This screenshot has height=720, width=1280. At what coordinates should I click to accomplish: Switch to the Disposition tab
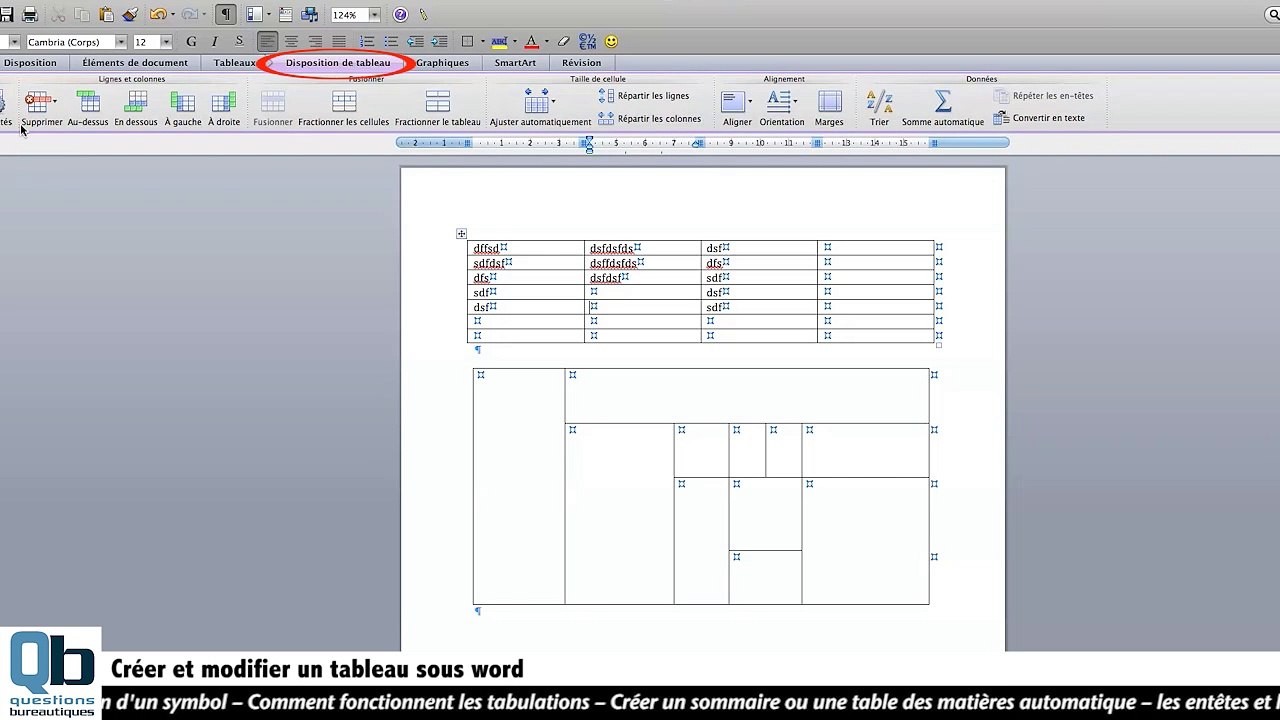pyautogui.click(x=30, y=63)
